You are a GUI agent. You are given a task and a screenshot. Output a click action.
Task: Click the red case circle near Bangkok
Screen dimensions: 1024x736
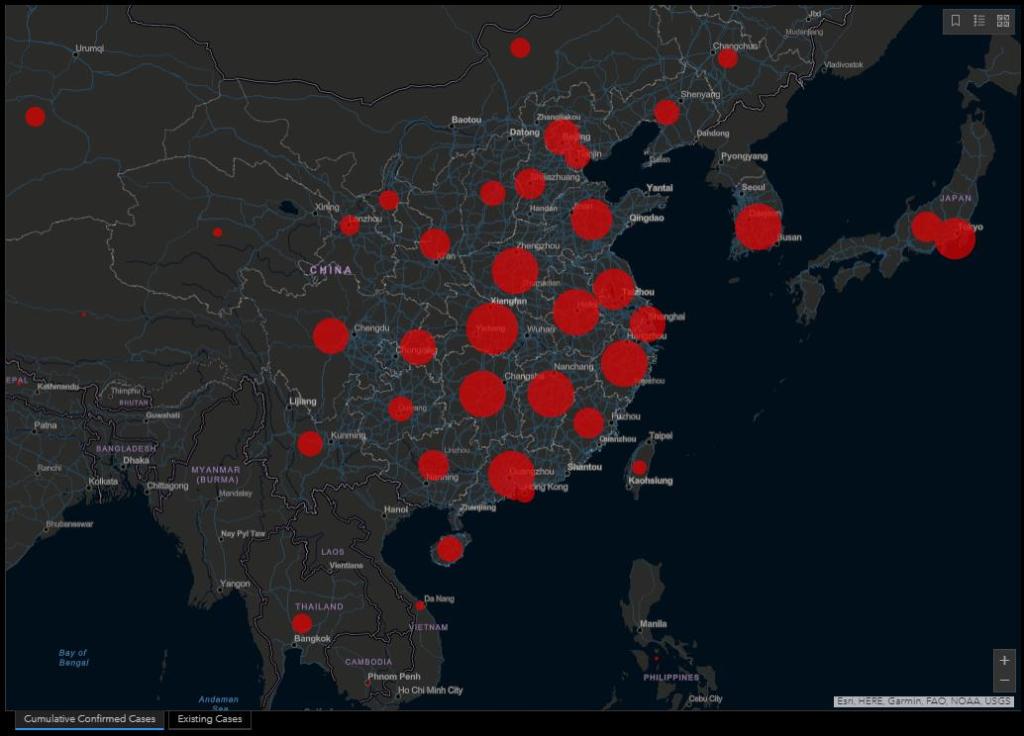coord(302,624)
